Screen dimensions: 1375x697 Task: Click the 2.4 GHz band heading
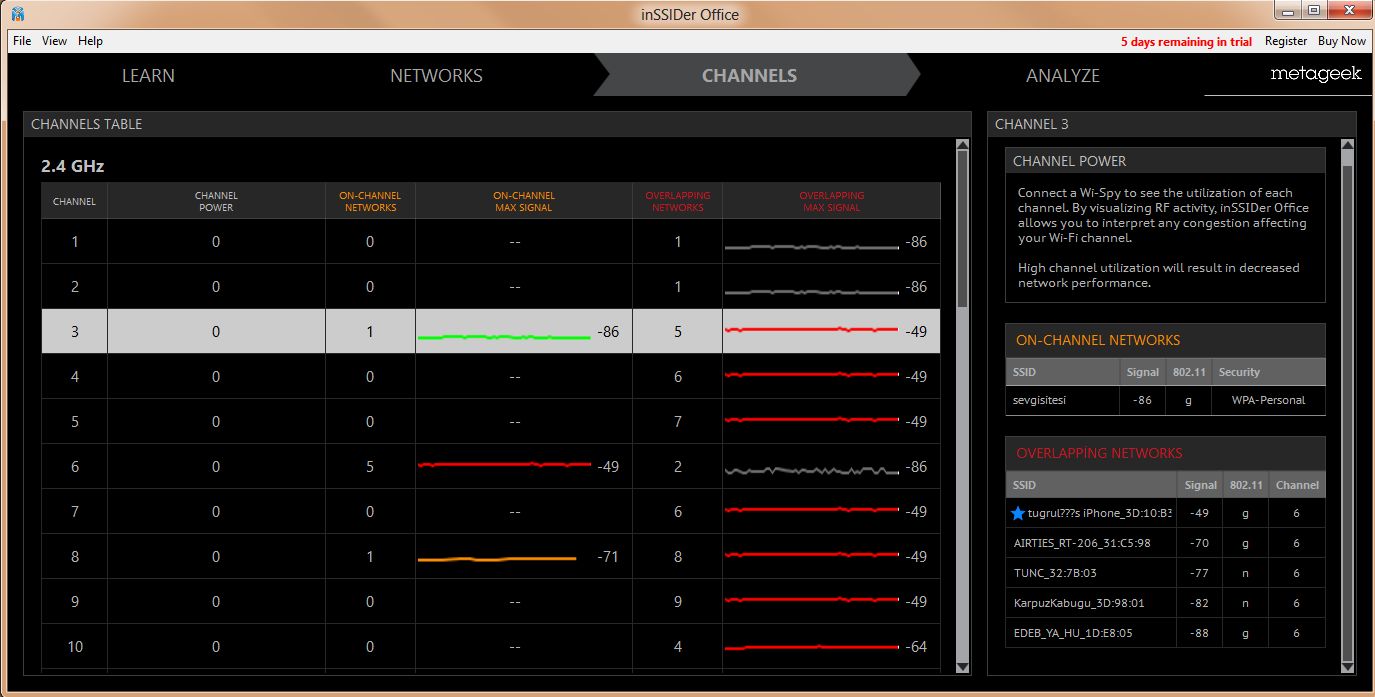click(x=72, y=166)
